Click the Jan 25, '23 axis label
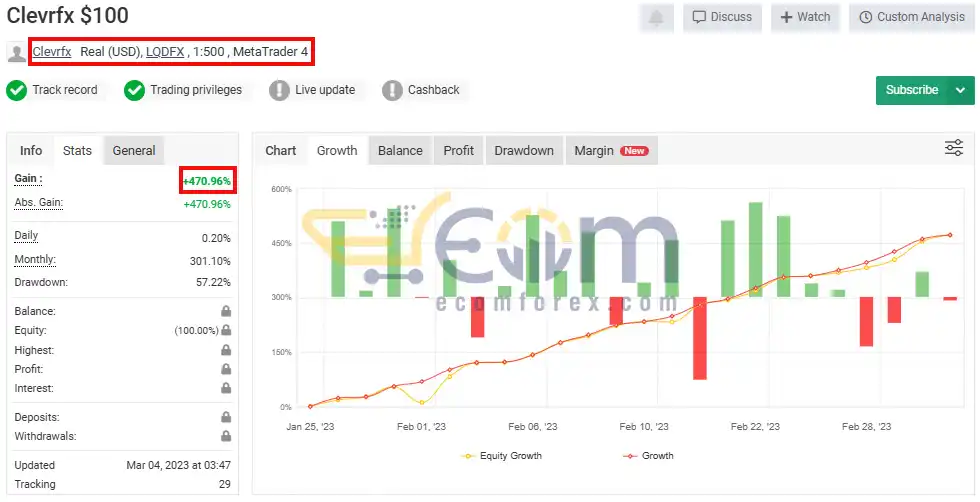 pos(310,426)
